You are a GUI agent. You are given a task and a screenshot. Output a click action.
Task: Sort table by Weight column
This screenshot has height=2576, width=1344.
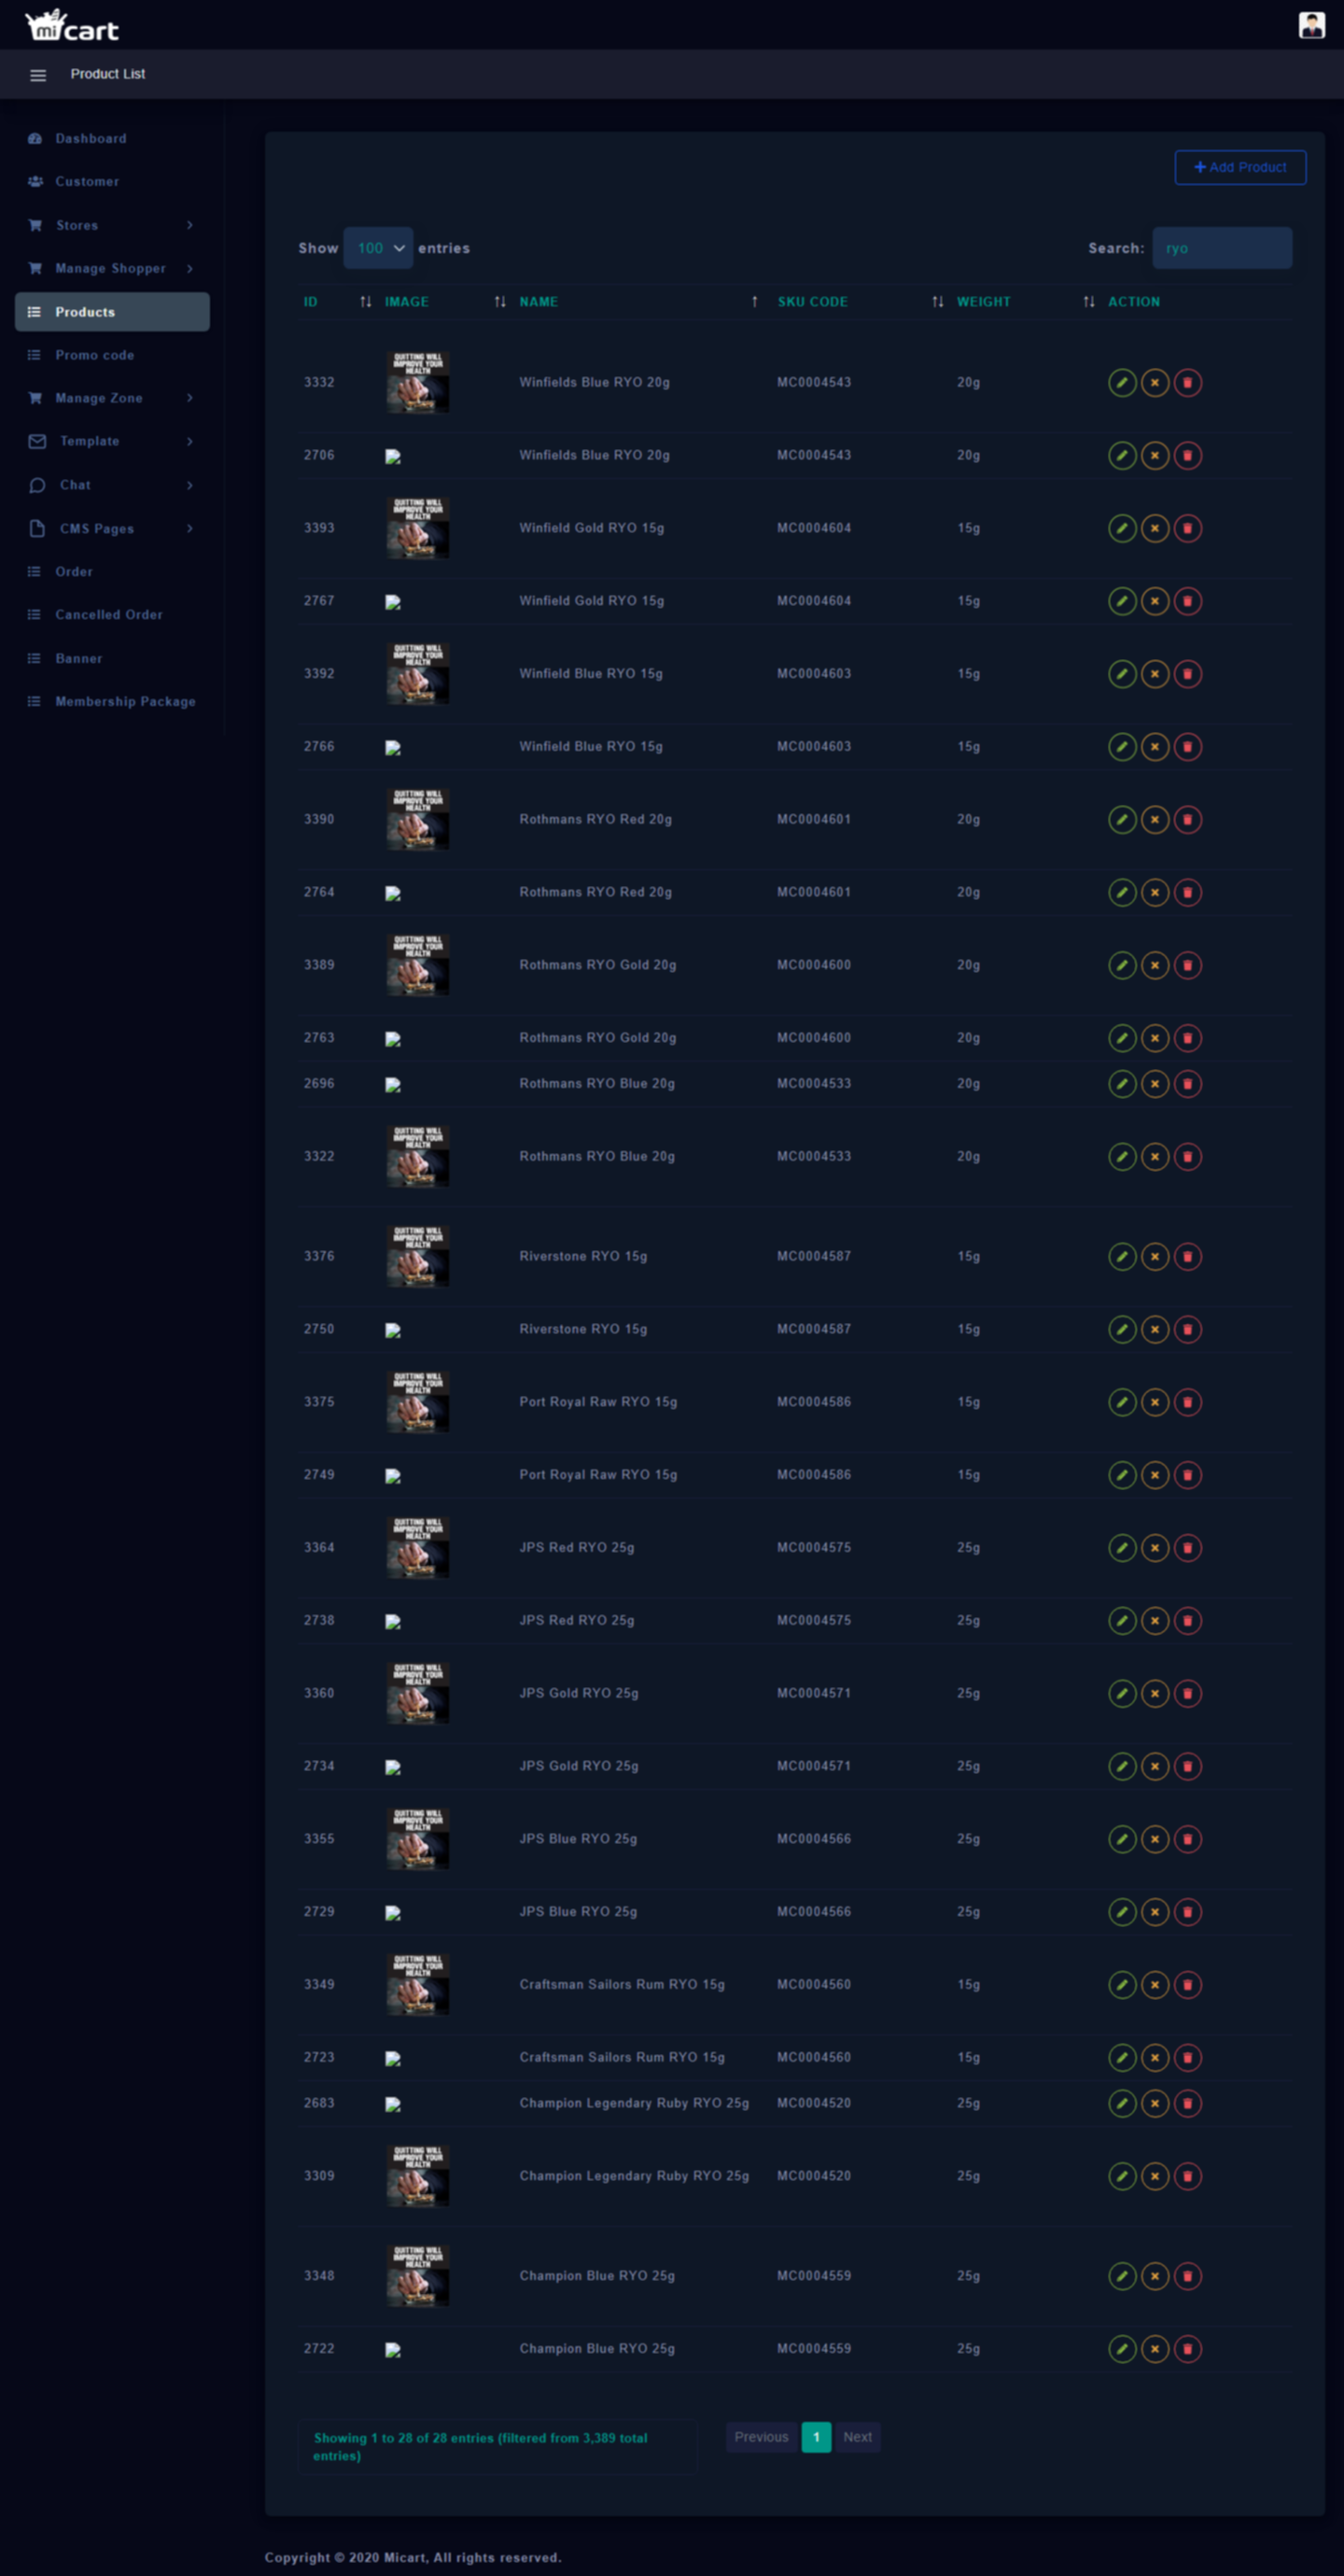point(1025,302)
